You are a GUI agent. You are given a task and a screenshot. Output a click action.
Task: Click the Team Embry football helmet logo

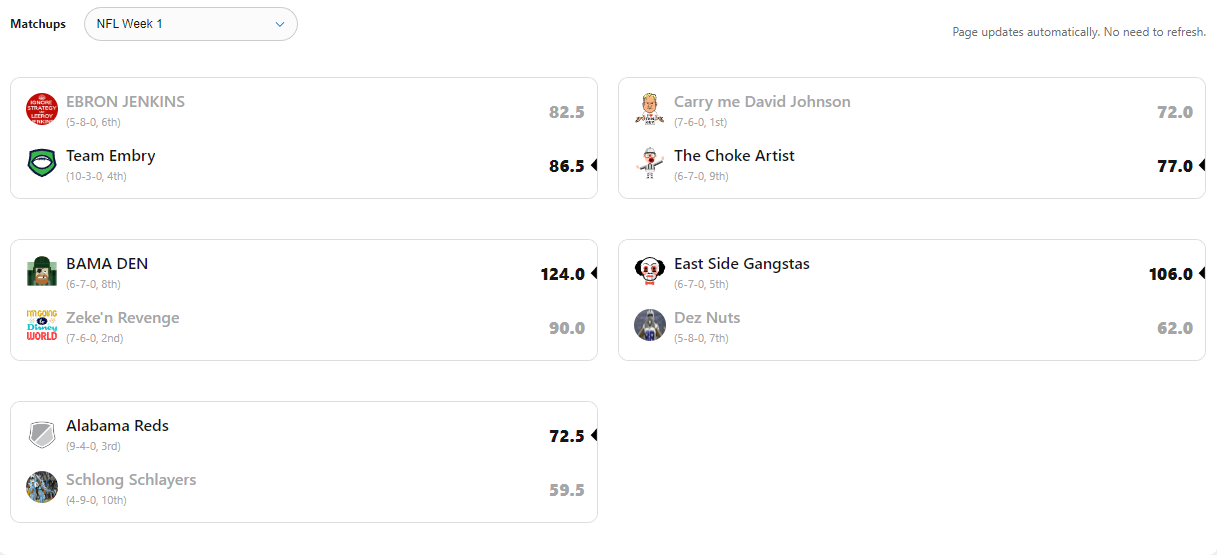(x=42, y=163)
